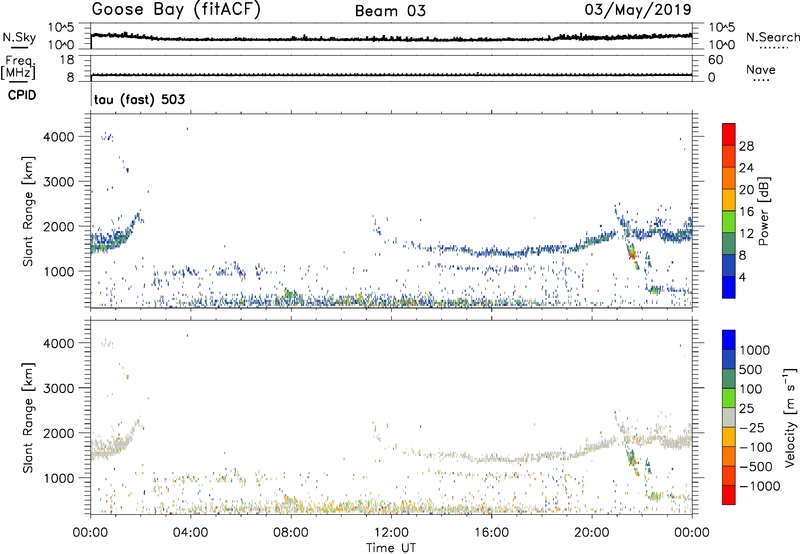The height and width of the screenshot is (554, 800).
Task: Click the "28" label on Power colorbar
Action: [746, 146]
